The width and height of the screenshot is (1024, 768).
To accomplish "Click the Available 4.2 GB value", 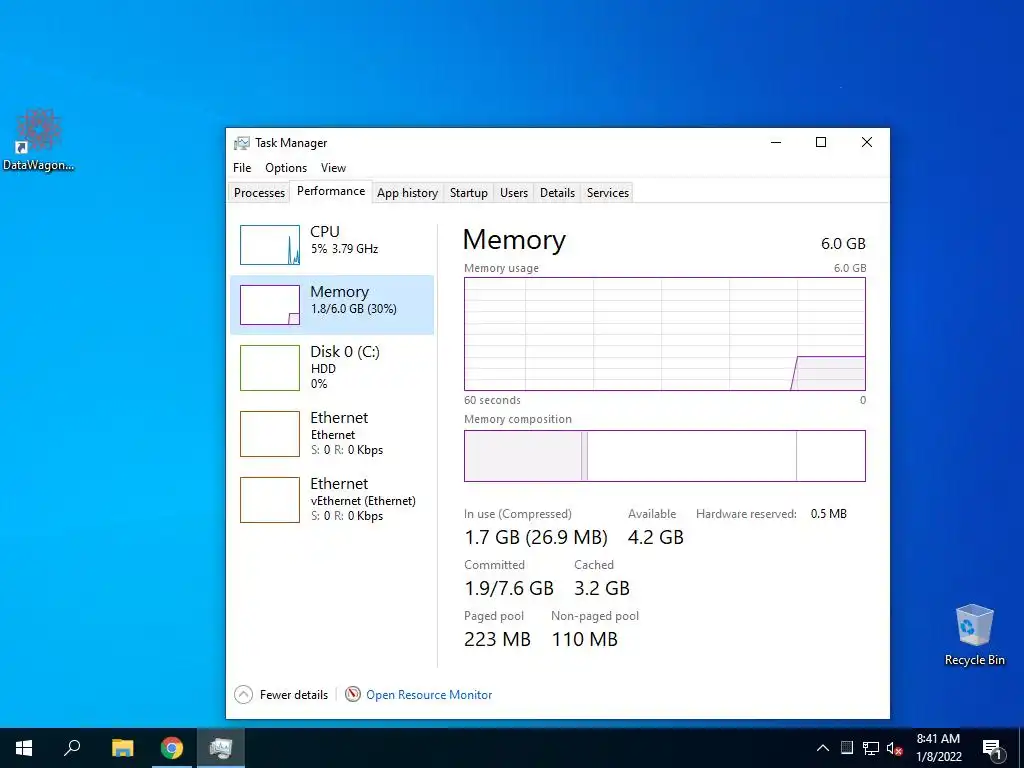I will tap(656, 537).
